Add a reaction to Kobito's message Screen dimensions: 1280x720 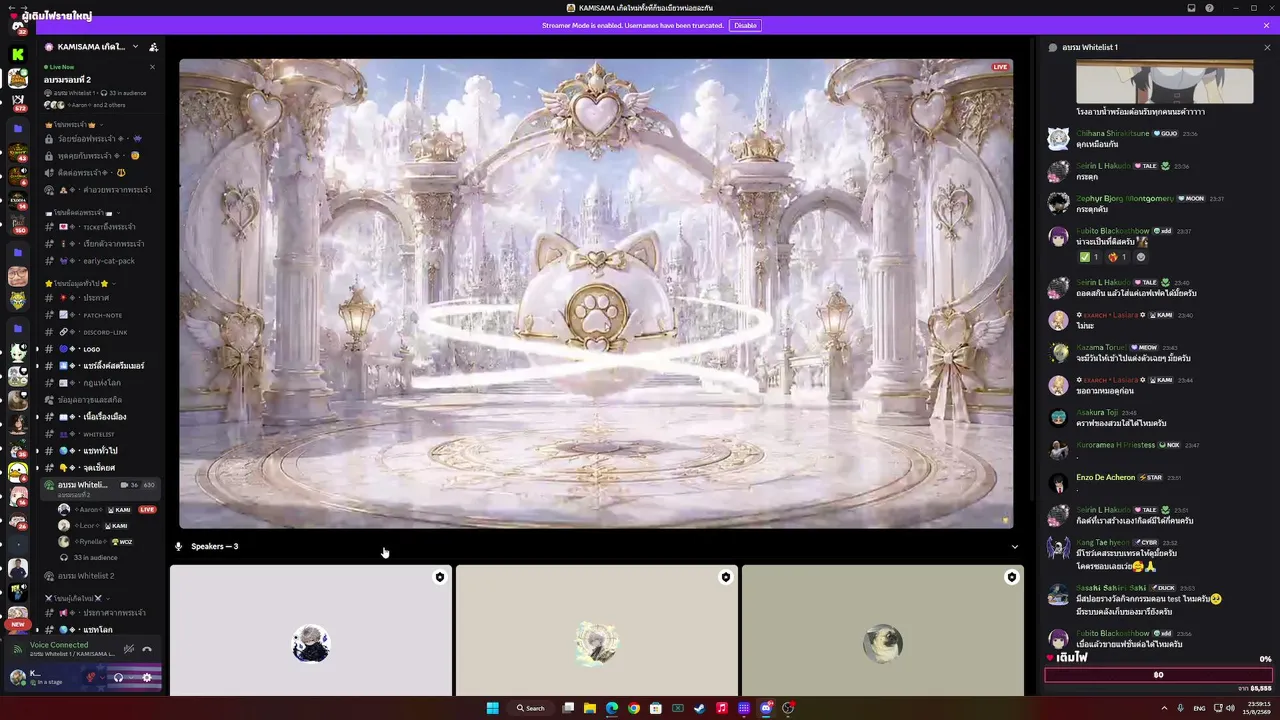[x=1141, y=257]
